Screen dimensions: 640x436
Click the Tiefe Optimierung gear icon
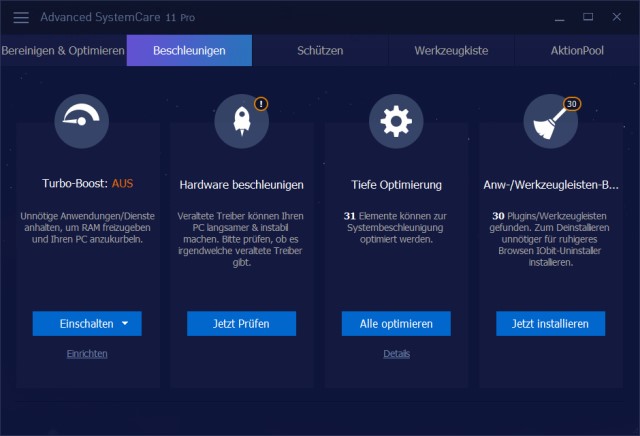(396, 121)
